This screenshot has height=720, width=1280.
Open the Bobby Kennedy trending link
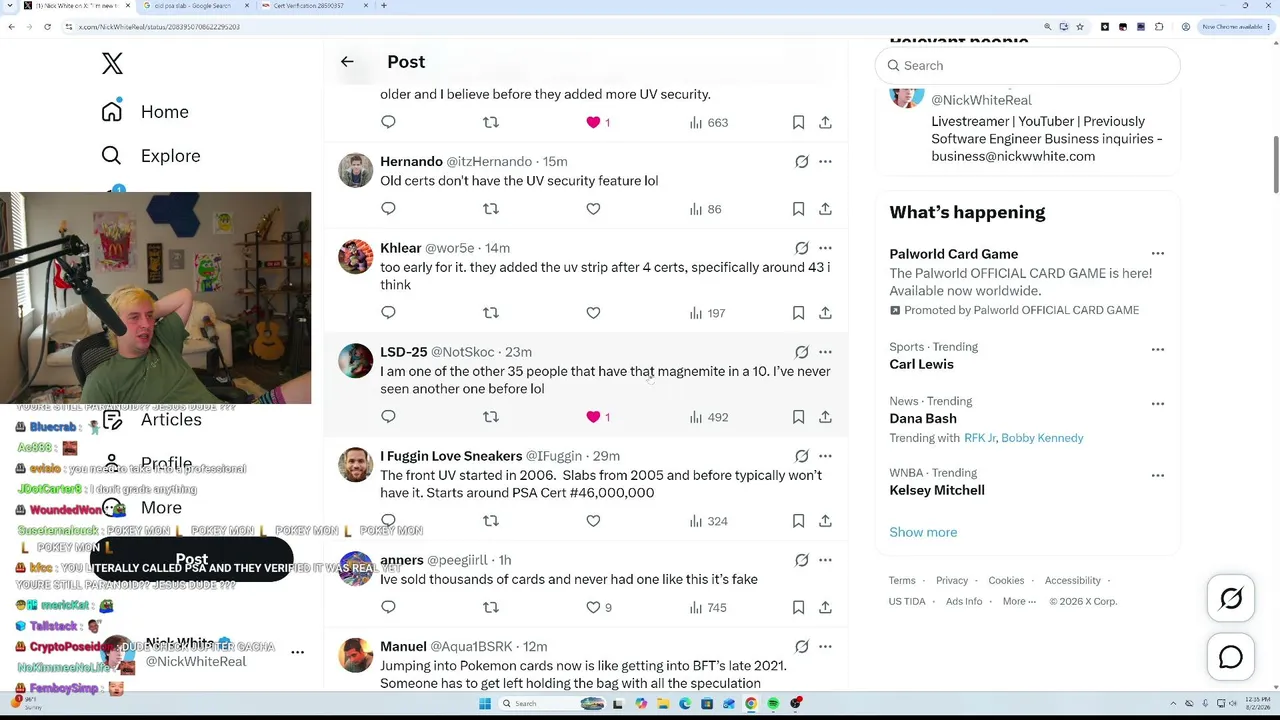click(x=1042, y=438)
